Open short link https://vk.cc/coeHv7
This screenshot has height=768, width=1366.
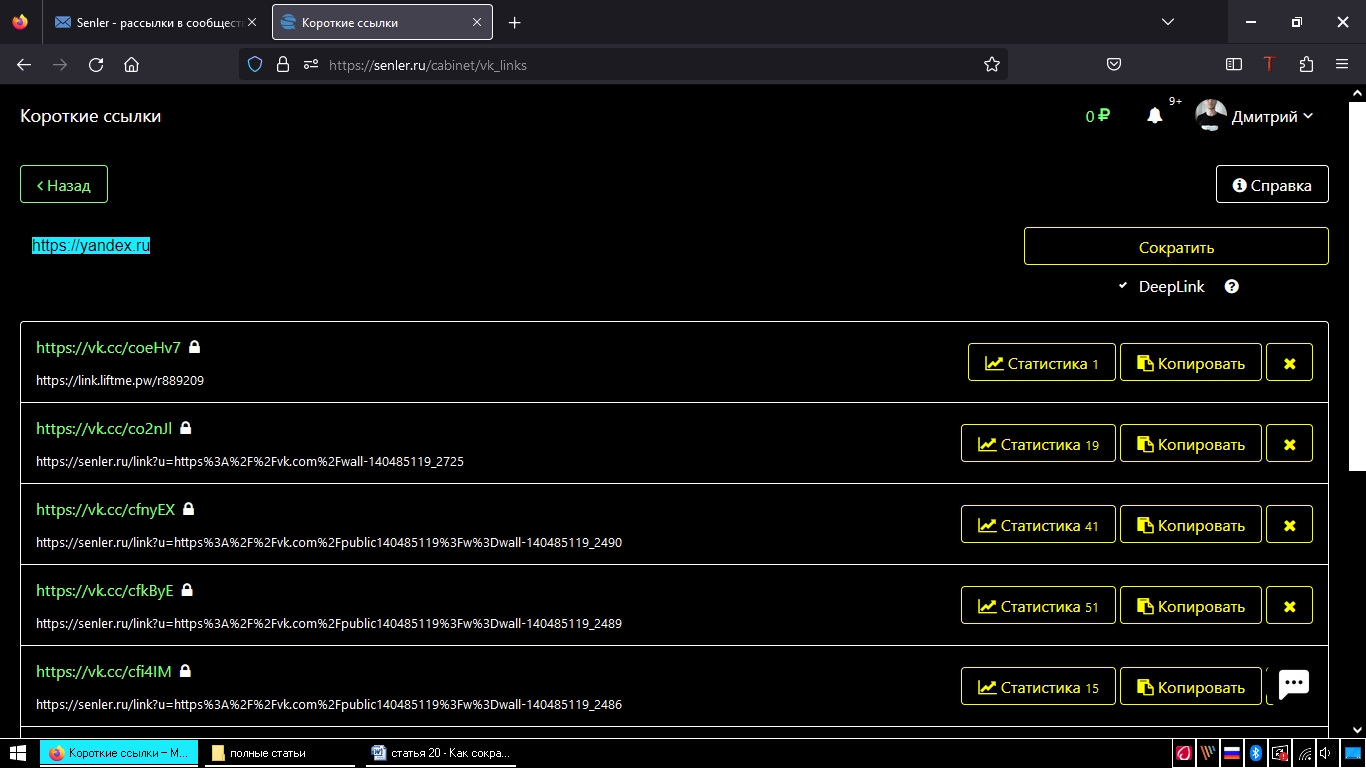[x=108, y=347]
